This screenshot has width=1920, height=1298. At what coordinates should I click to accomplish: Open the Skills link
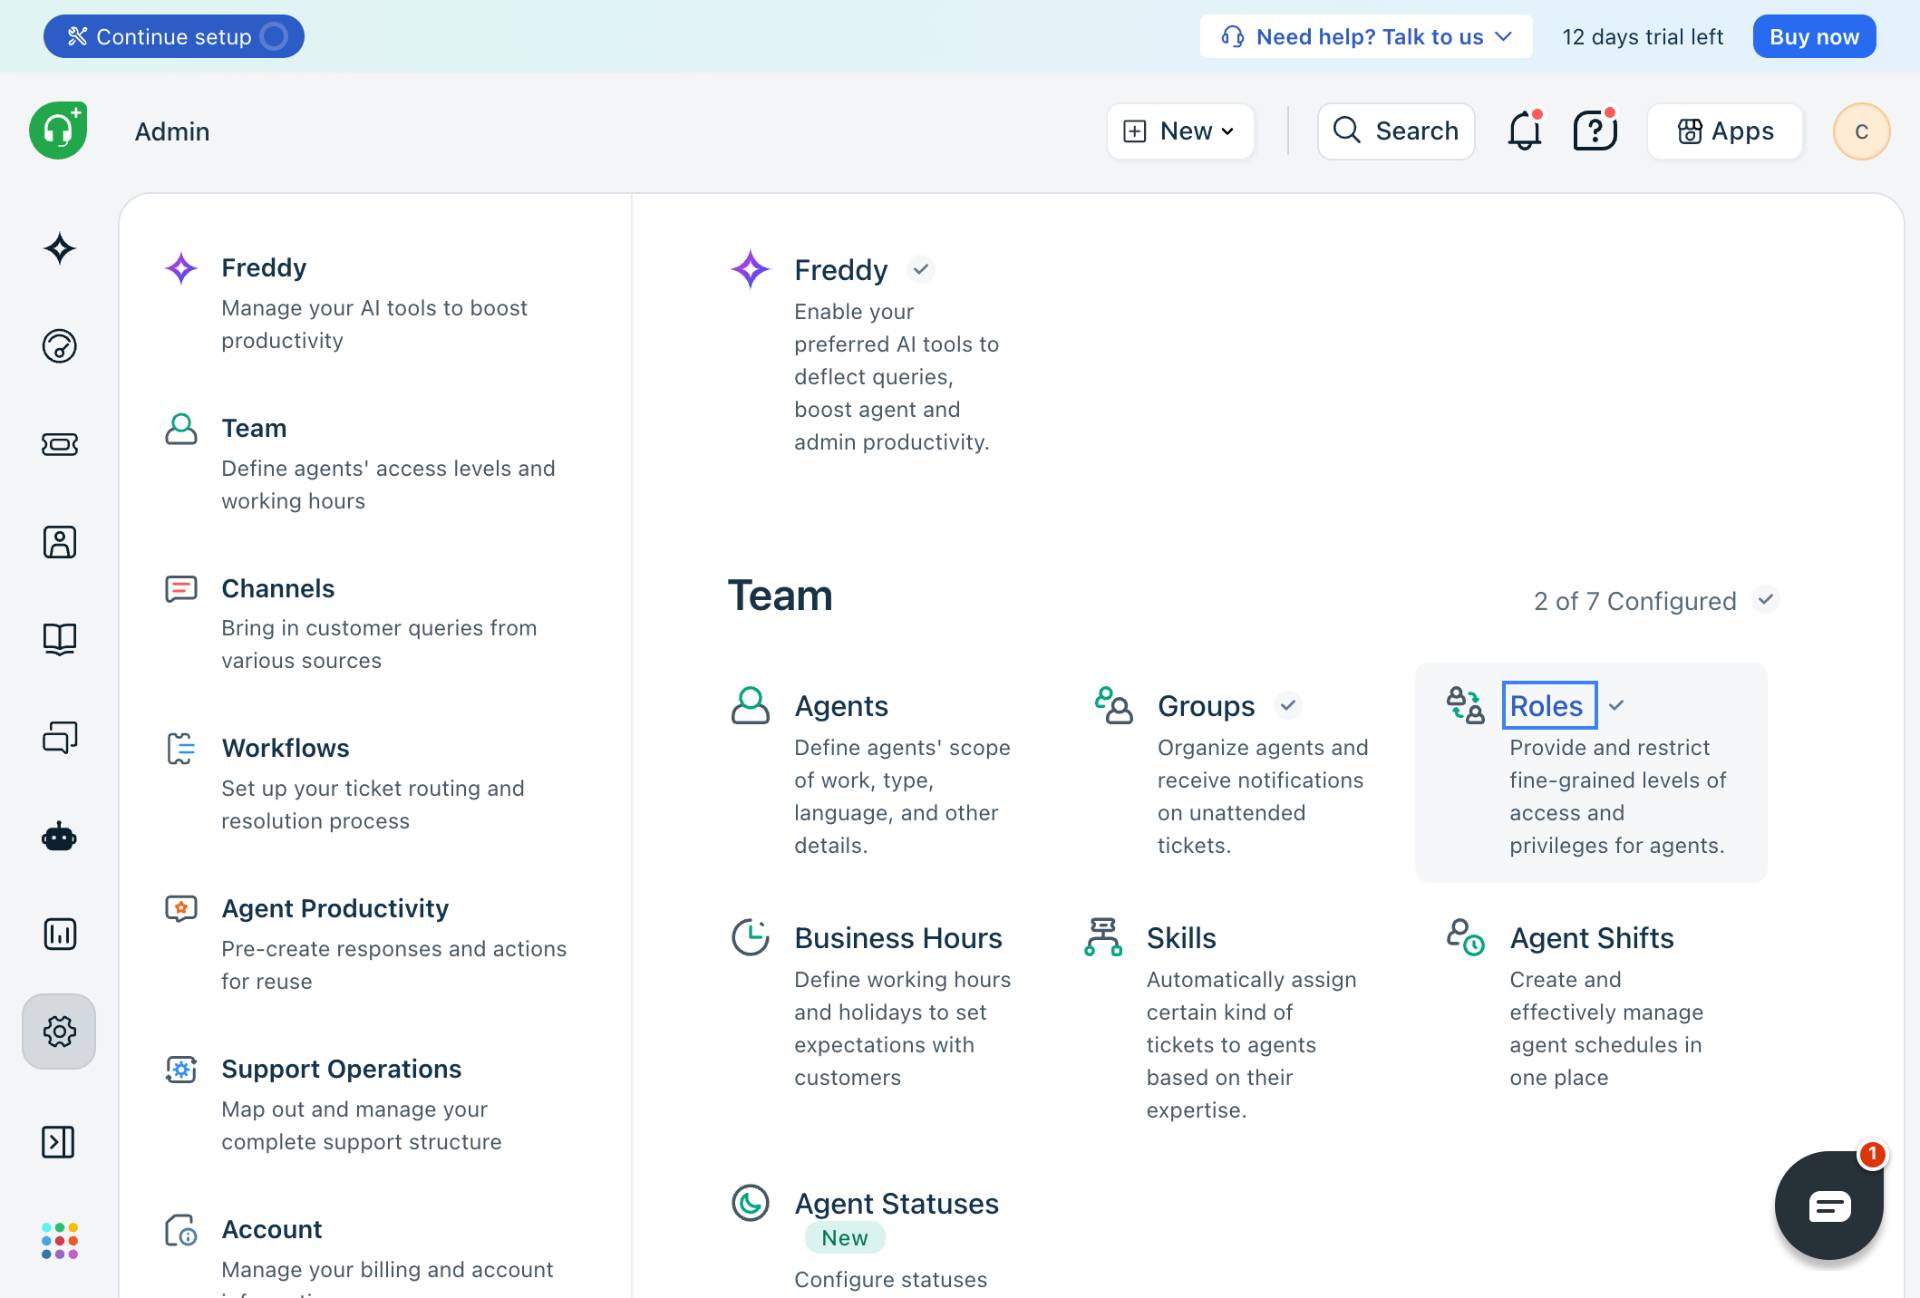pos(1181,938)
